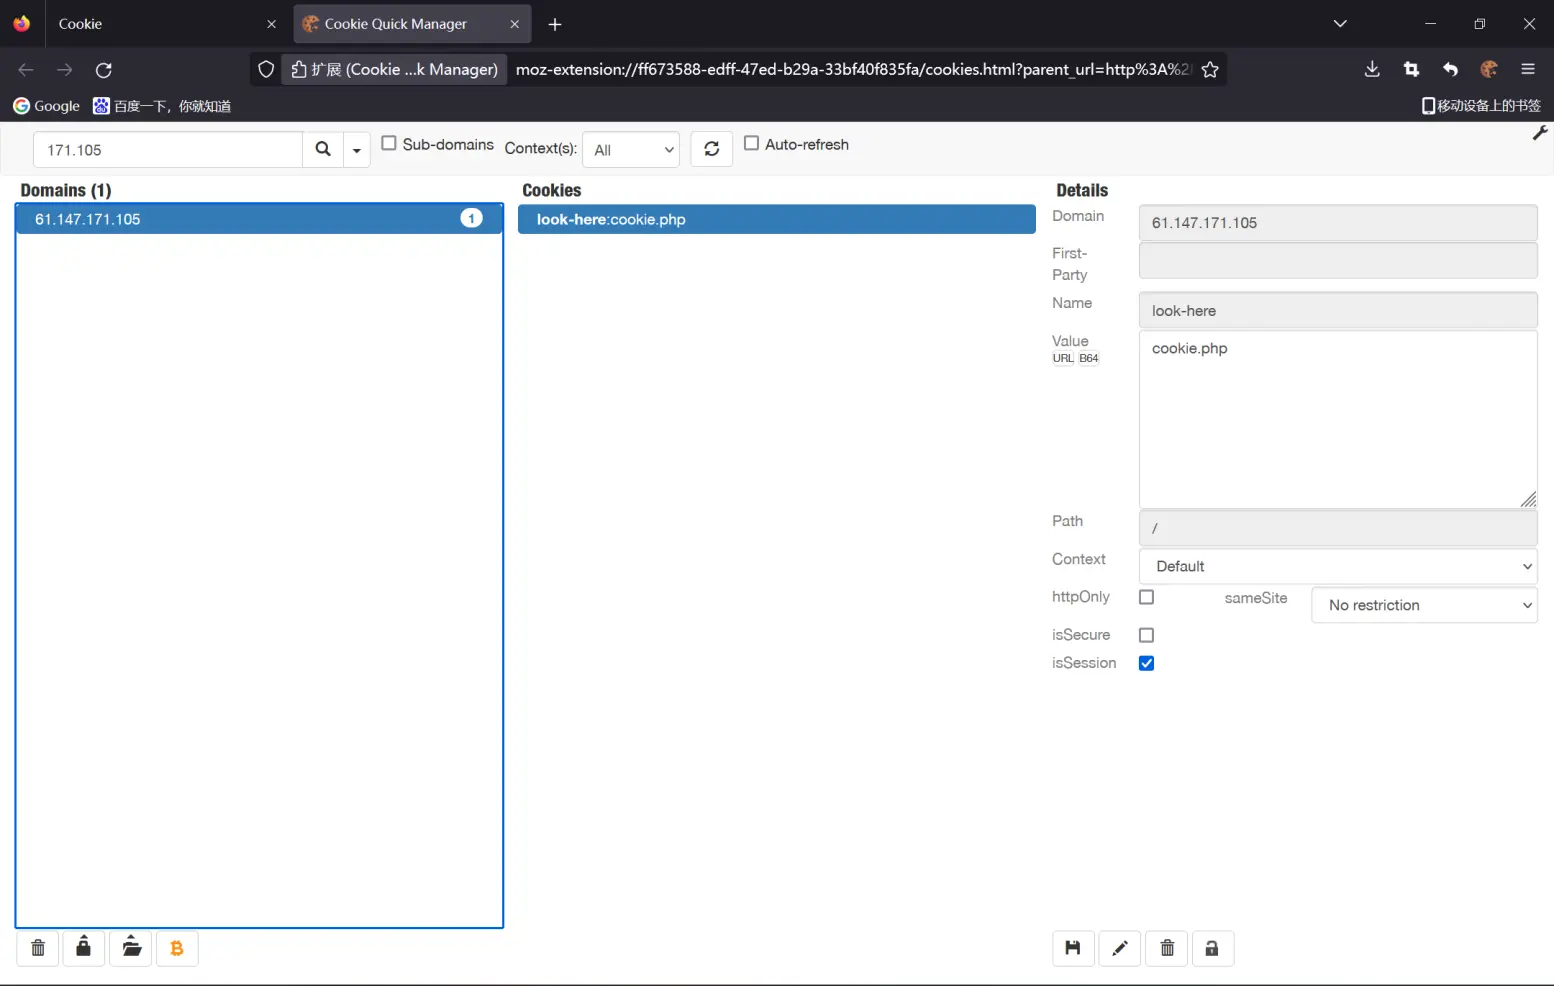Check the httpOnly checkbox

coord(1146,597)
